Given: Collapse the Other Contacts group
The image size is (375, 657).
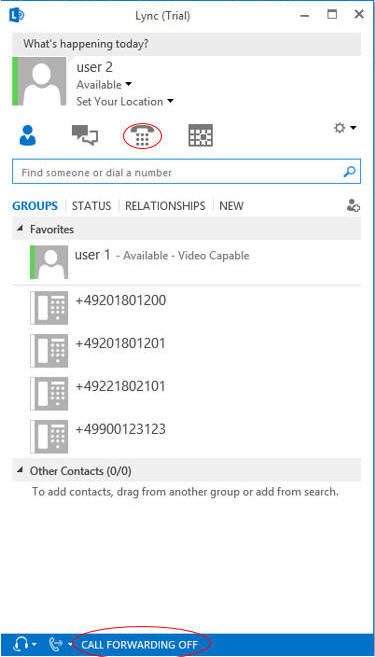Looking at the screenshot, I should pyautogui.click(x=20, y=471).
